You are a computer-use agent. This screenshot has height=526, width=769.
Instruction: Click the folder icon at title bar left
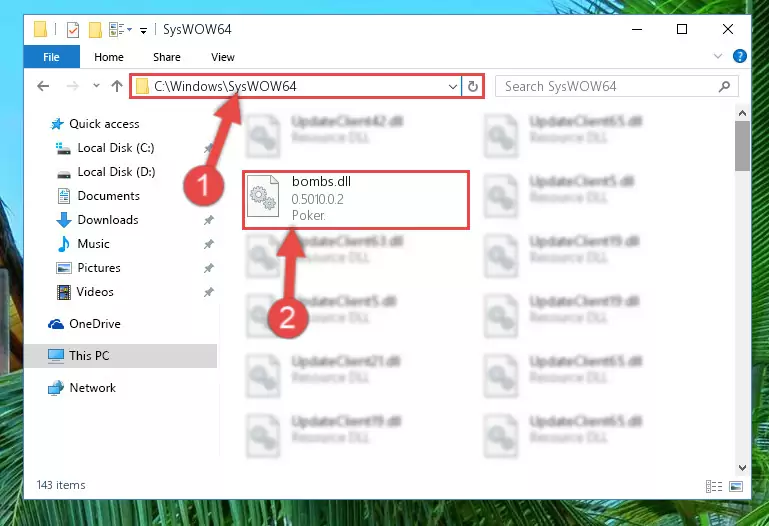(x=41, y=29)
